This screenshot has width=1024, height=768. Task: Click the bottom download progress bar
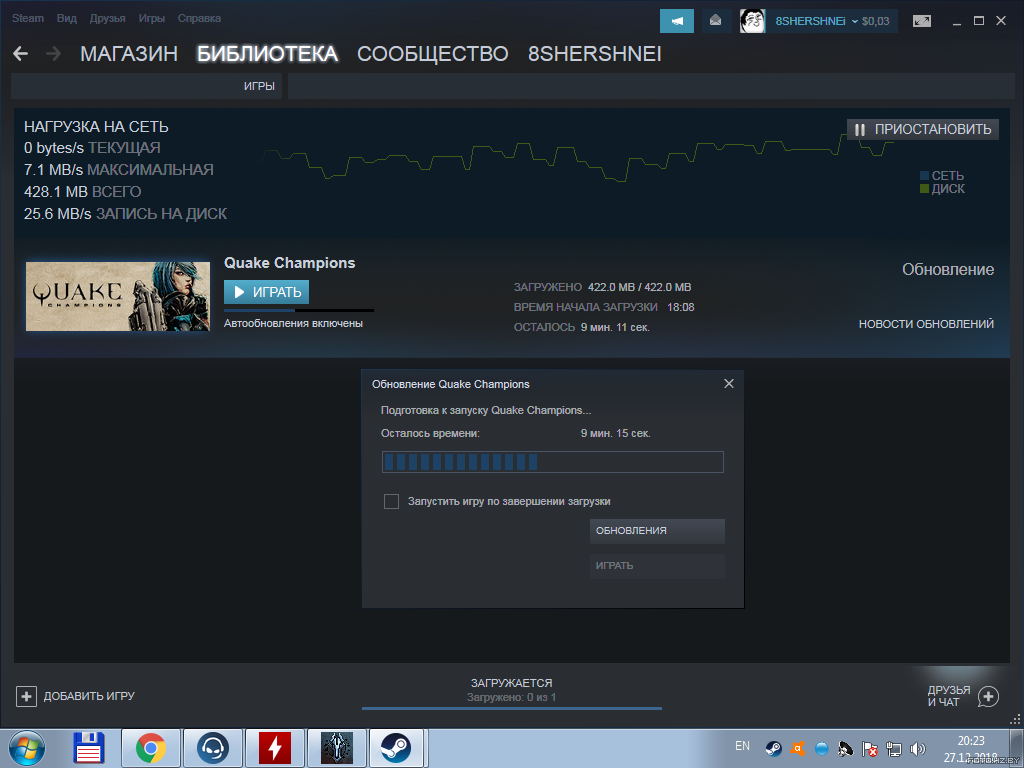point(512,708)
